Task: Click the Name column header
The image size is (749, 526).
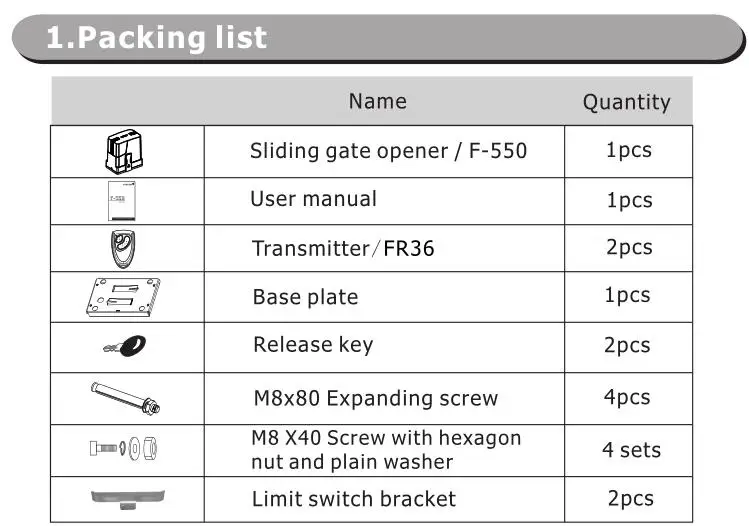Action: (x=377, y=101)
